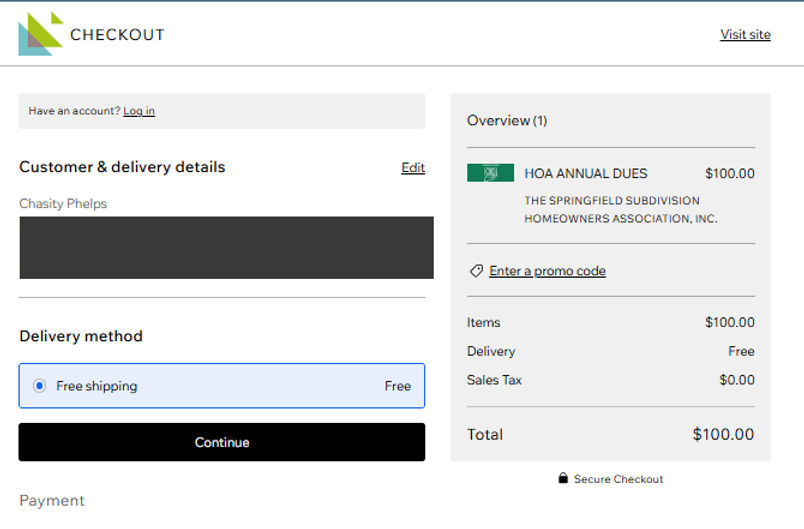
Task: Click the Log in link
Action: (x=139, y=111)
